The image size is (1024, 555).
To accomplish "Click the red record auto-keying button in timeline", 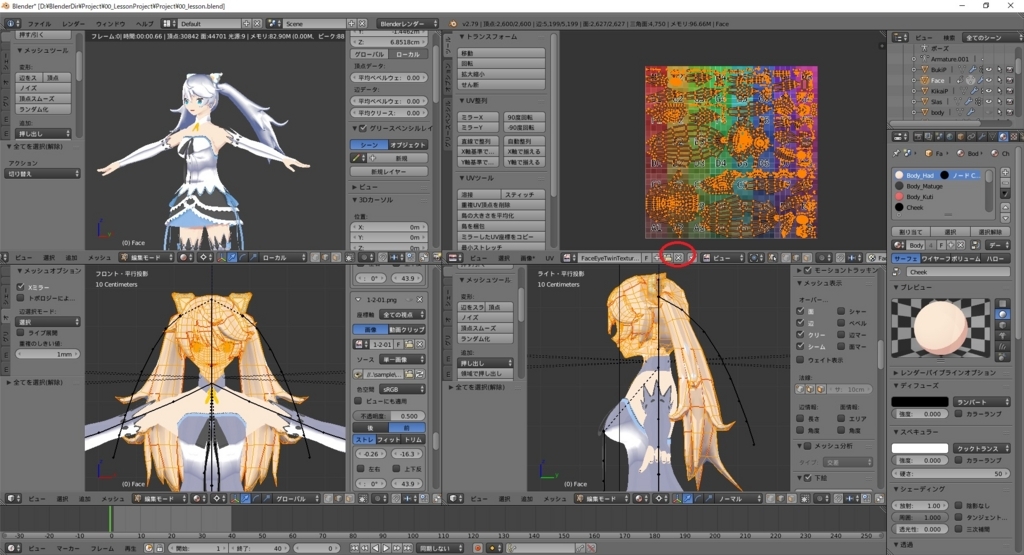I will click(x=478, y=548).
